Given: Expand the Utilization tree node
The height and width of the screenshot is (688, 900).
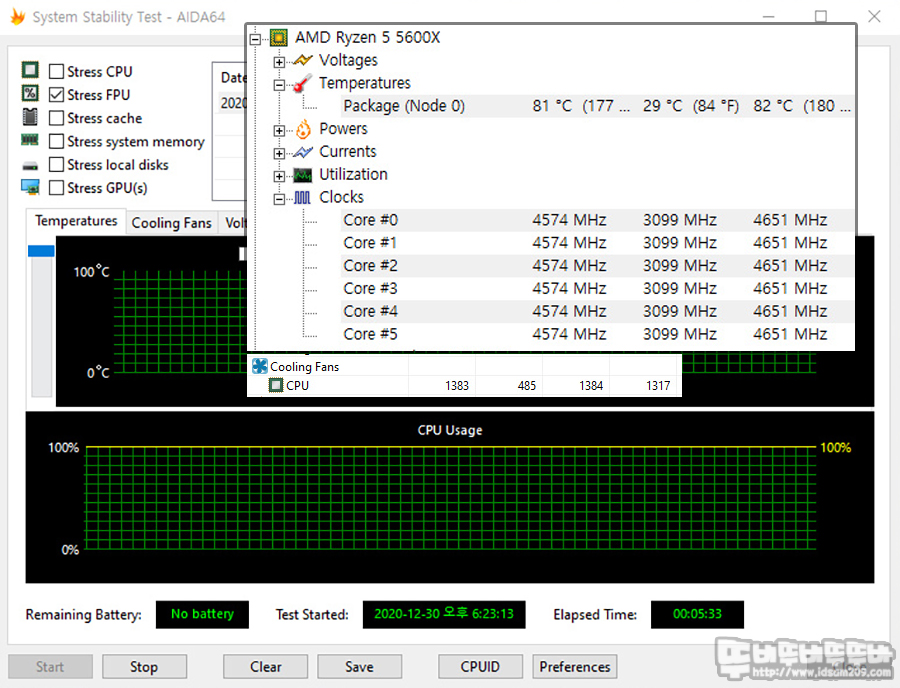Looking at the screenshot, I should [x=279, y=176].
